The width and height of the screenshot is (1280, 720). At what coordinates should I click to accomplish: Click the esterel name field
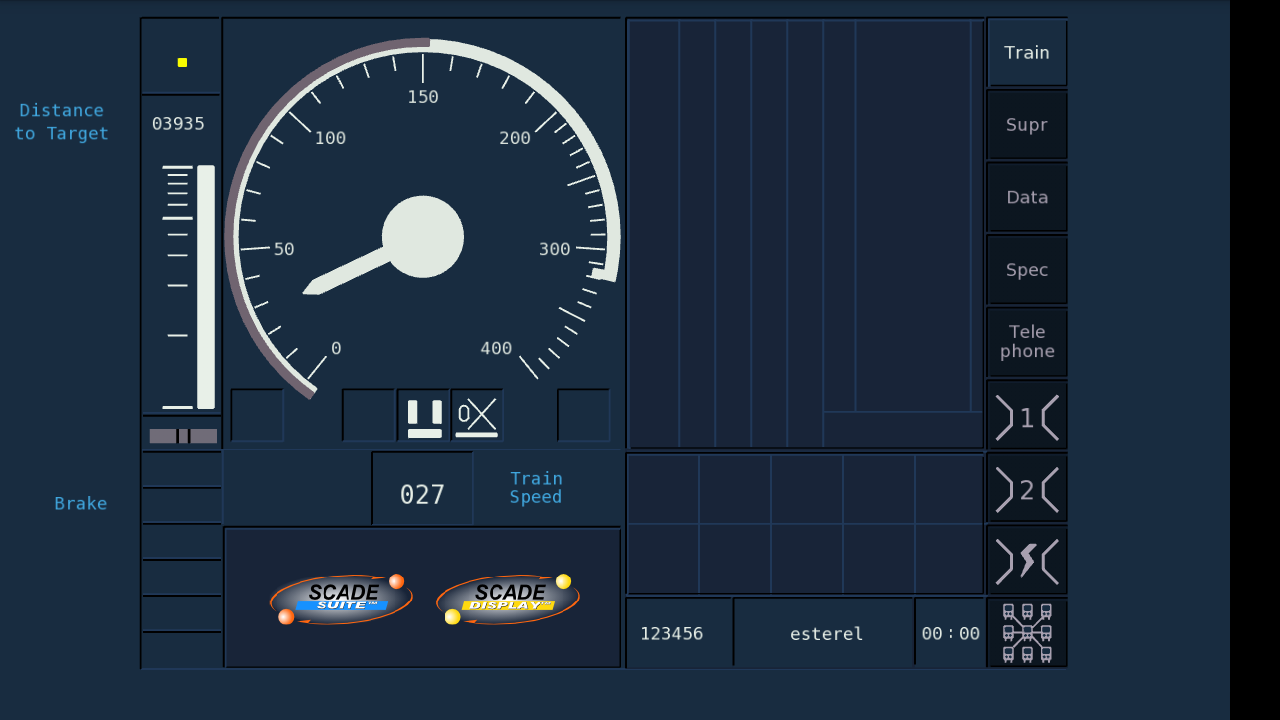point(826,634)
